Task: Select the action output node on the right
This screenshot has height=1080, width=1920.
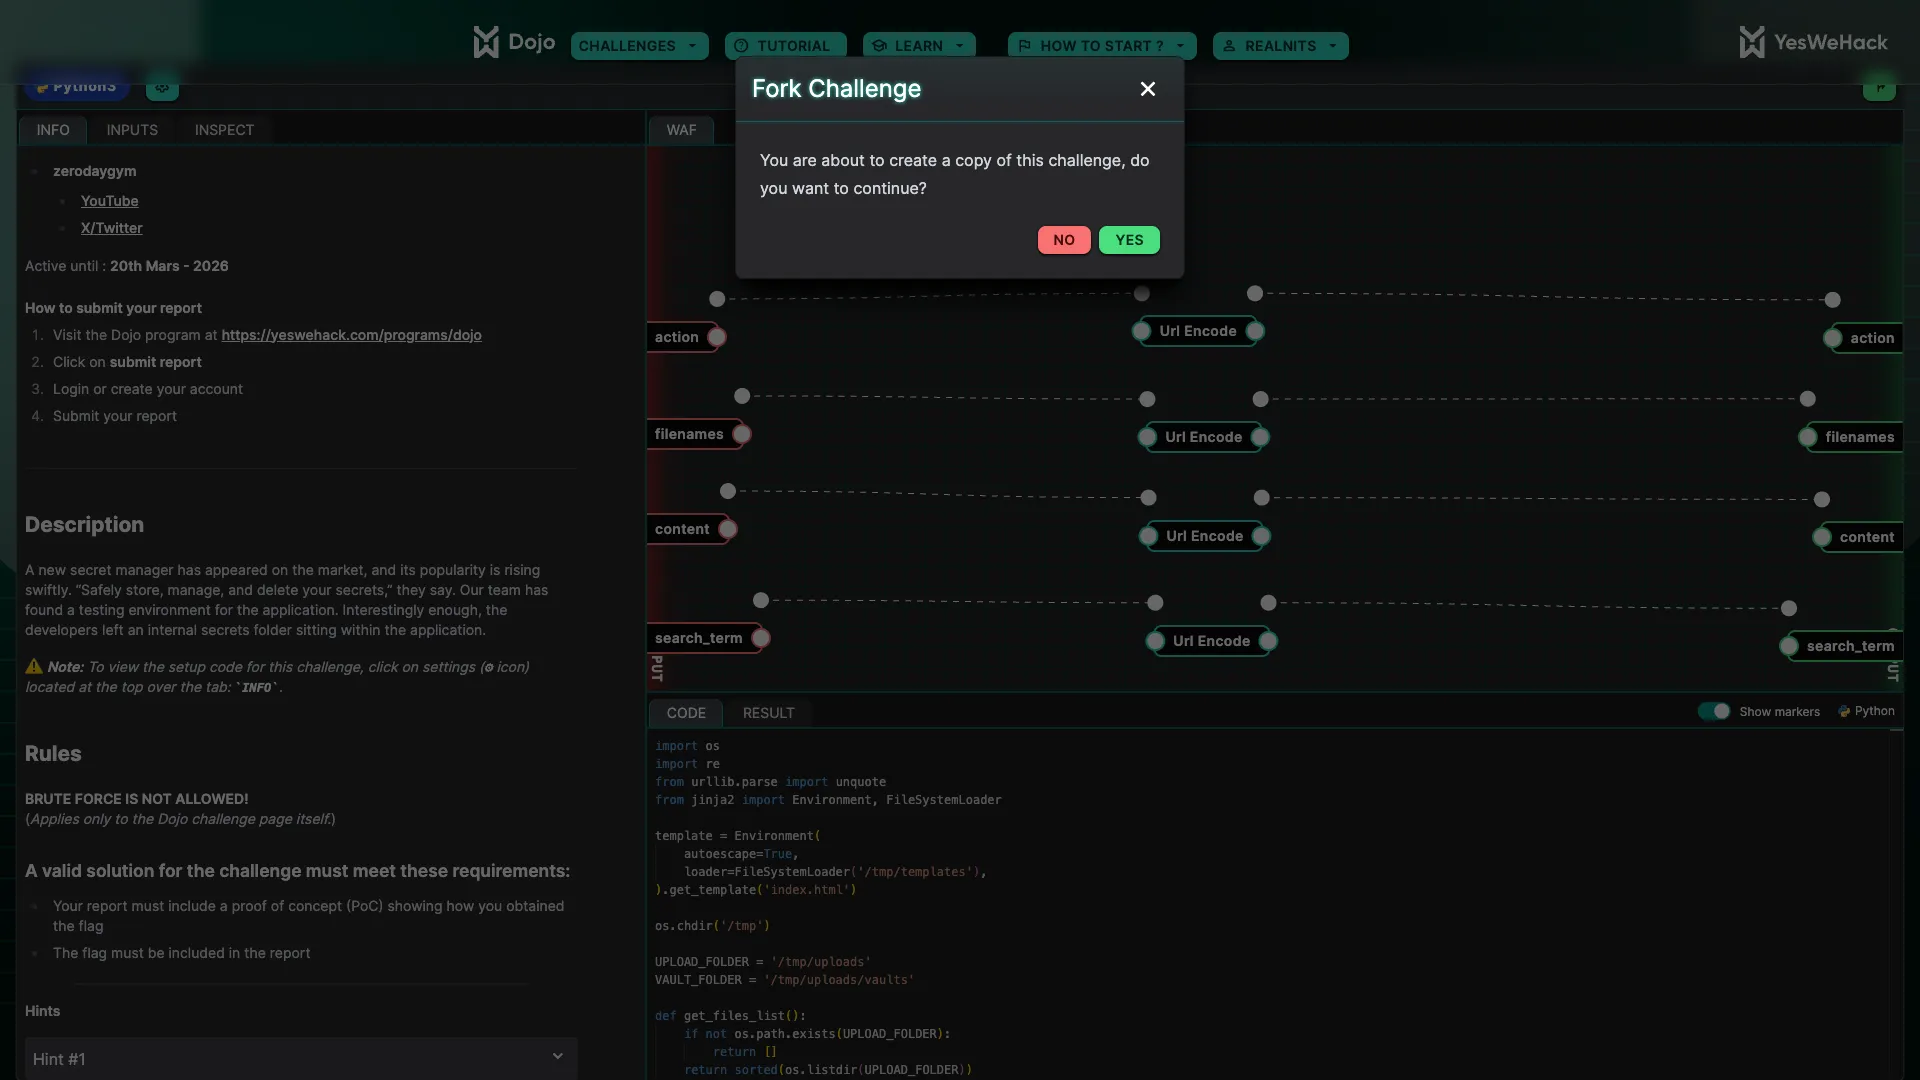Action: tap(1868, 338)
